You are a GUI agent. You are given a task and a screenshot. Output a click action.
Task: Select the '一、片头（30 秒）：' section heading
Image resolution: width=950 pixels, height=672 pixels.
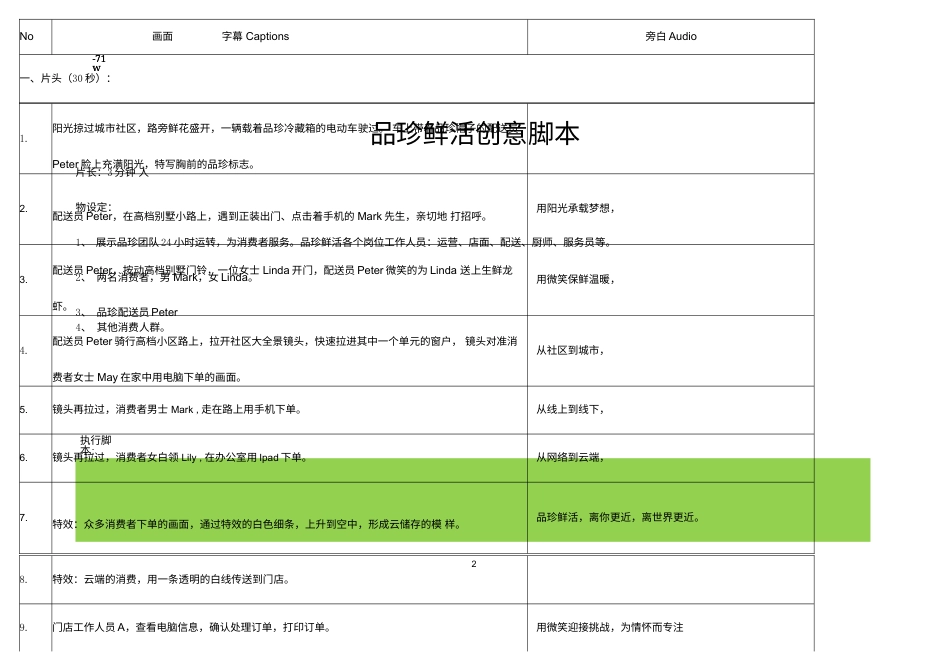click(x=66, y=78)
